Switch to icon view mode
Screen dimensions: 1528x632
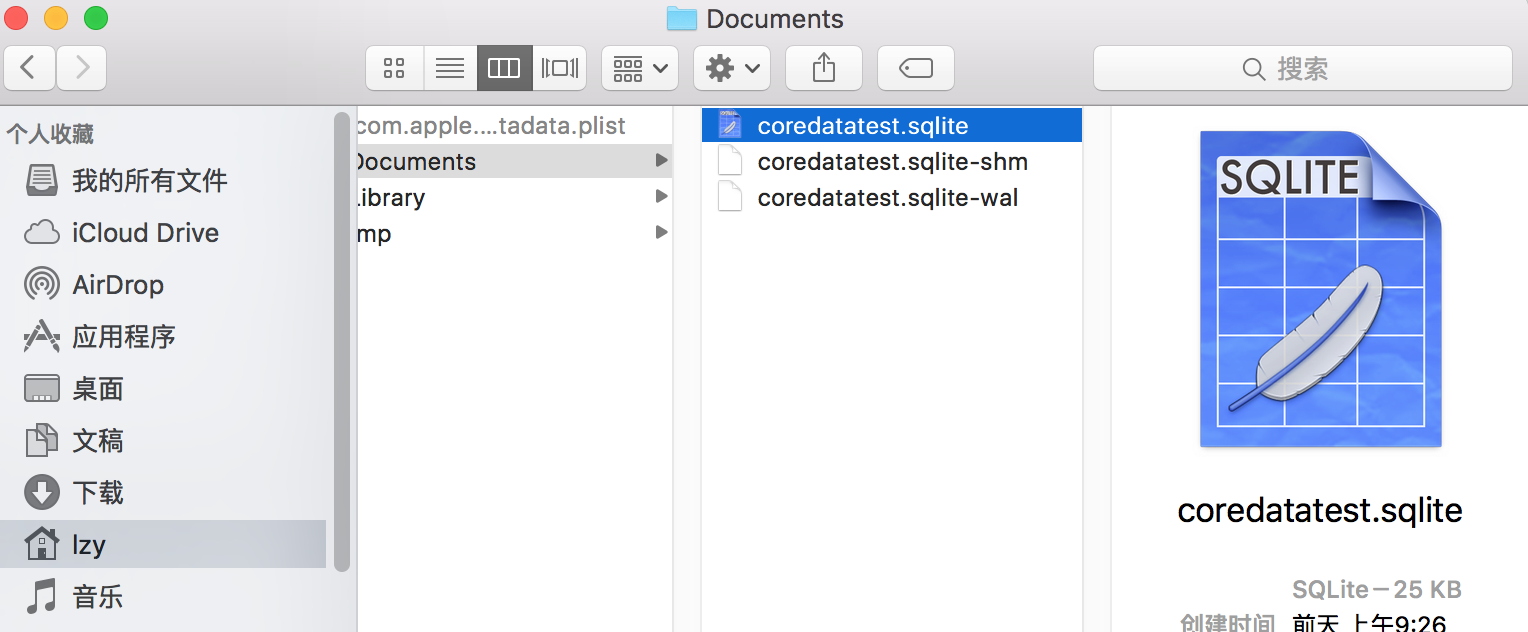coord(394,68)
